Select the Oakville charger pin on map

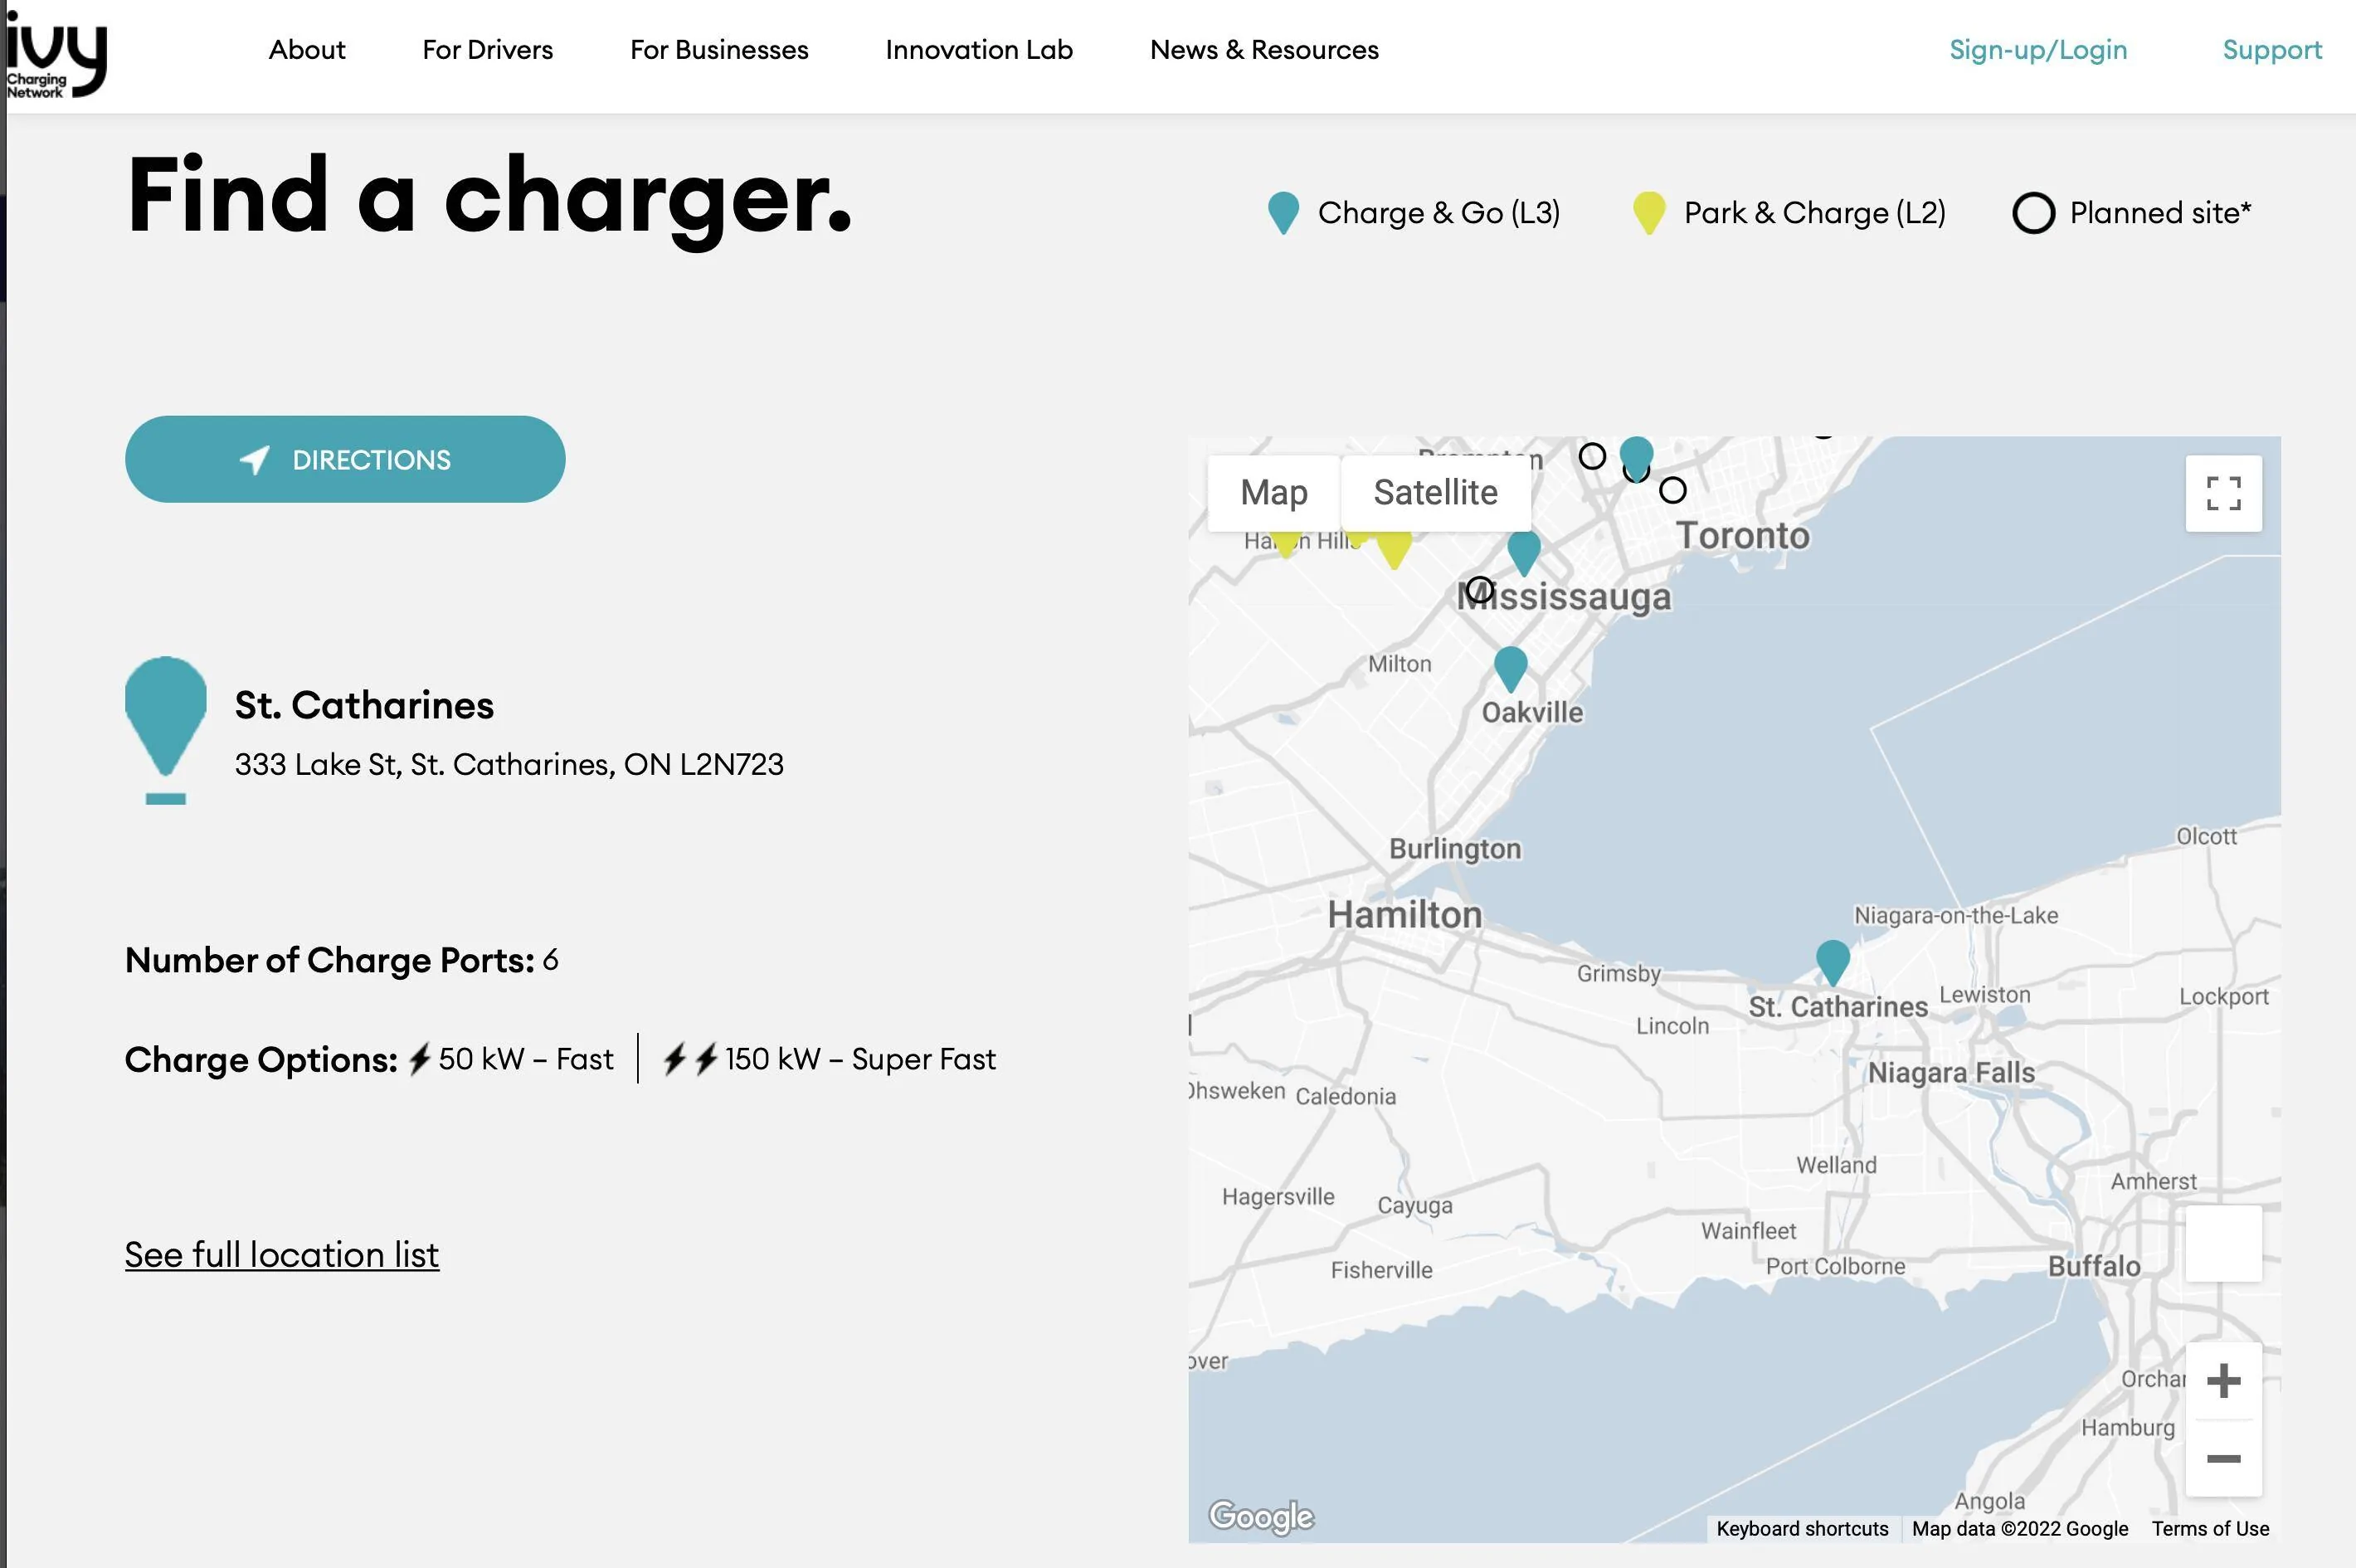pos(1510,667)
